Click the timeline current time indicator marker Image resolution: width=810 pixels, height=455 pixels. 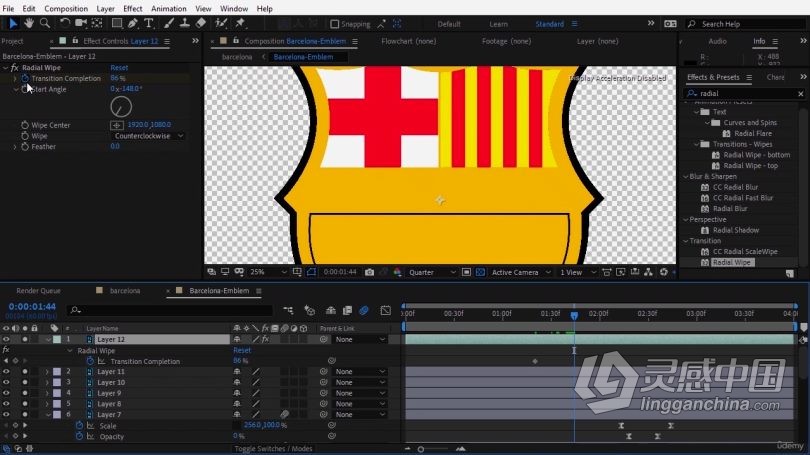(574, 315)
